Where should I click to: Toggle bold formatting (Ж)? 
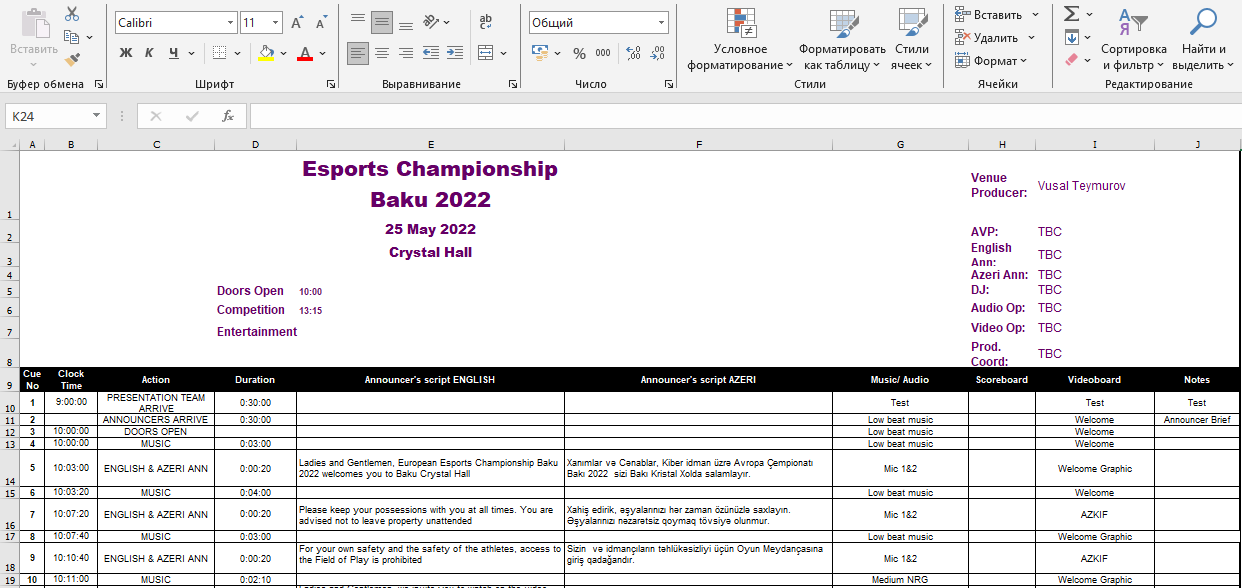[125, 53]
